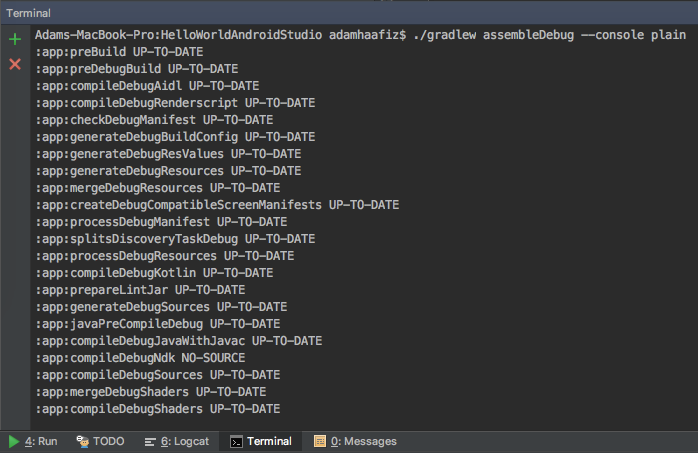Click the compileDebugRenderscript task line
Viewport: 698px width, 453px height.
(x=175, y=103)
